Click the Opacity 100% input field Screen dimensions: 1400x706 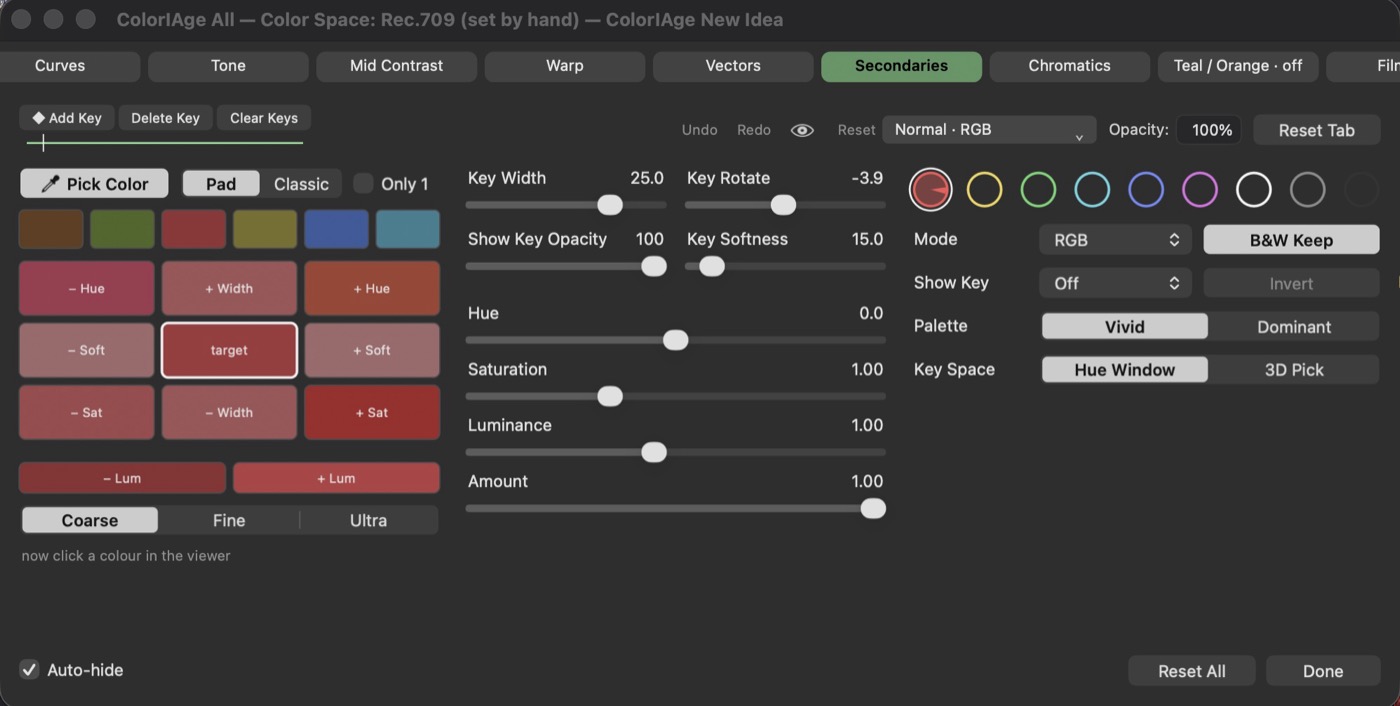(x=1209, y=130)
